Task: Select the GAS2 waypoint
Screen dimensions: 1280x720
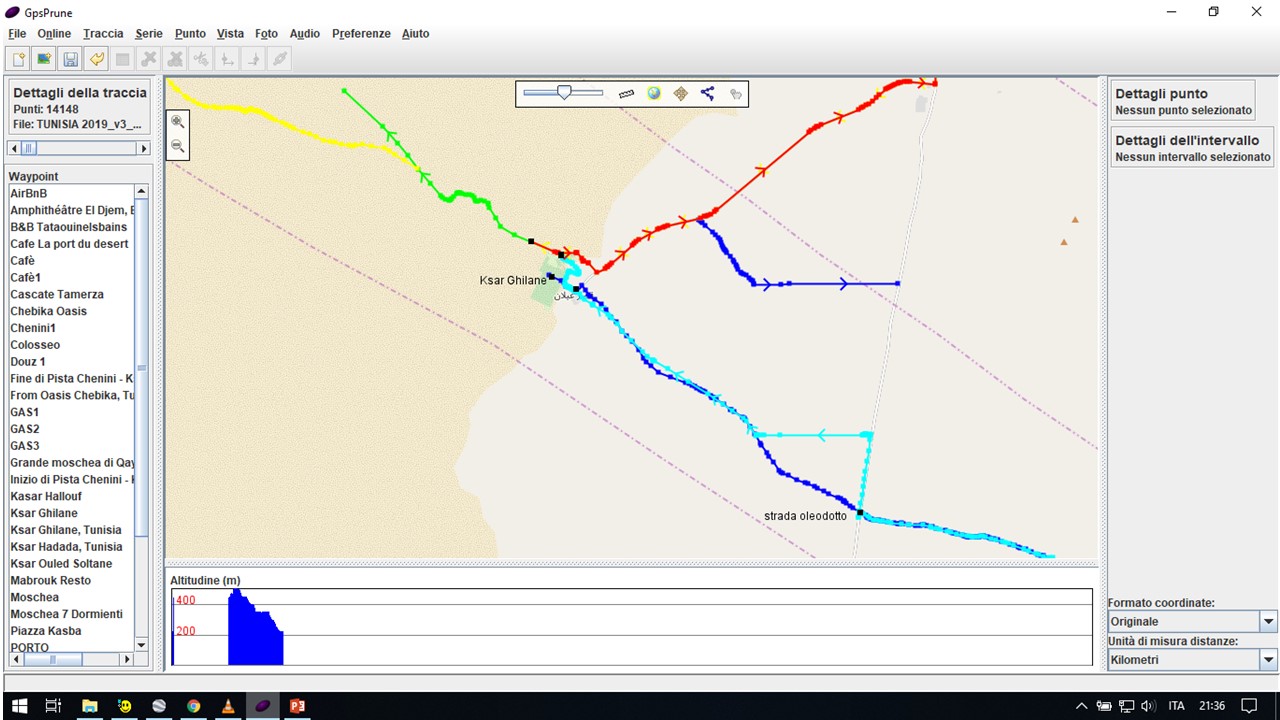Action: point(71,429)
